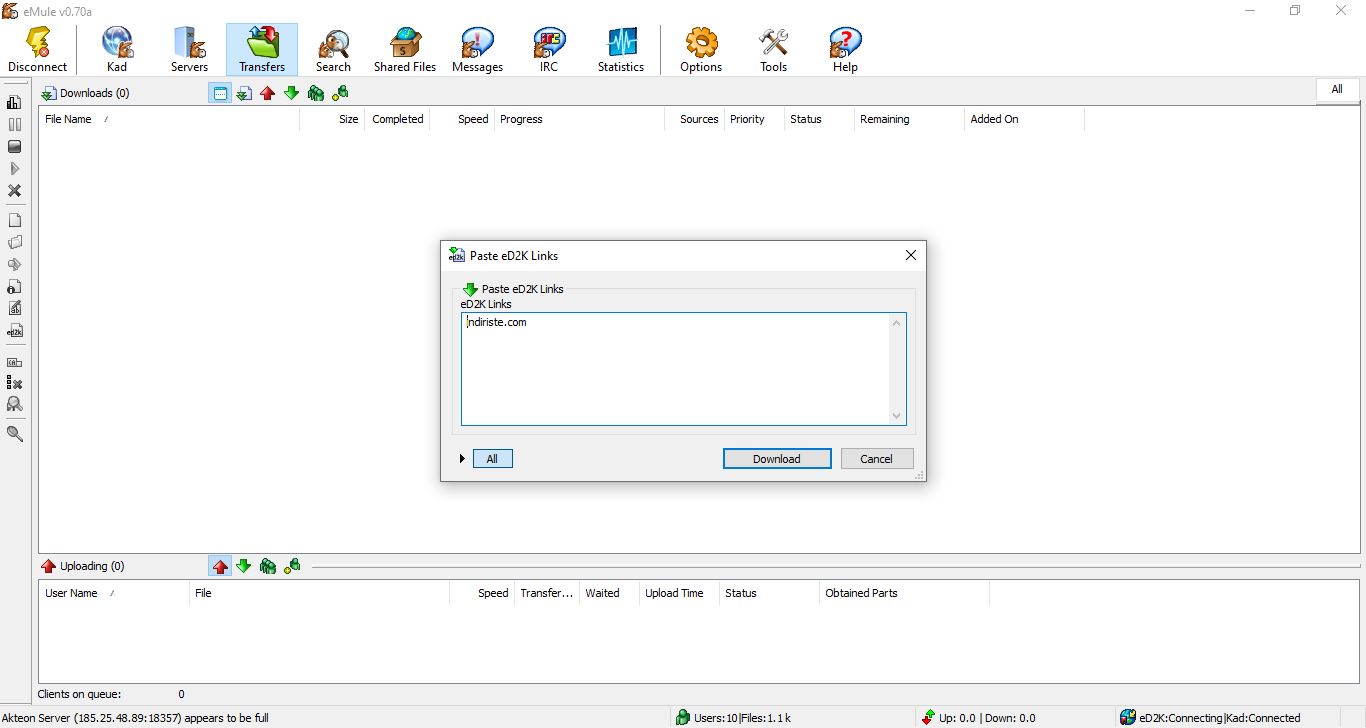The width and height of the screenshot is (1366, 728).
Task: Click the Resume arrow icon in sidebar
Action: click(14, 168)
